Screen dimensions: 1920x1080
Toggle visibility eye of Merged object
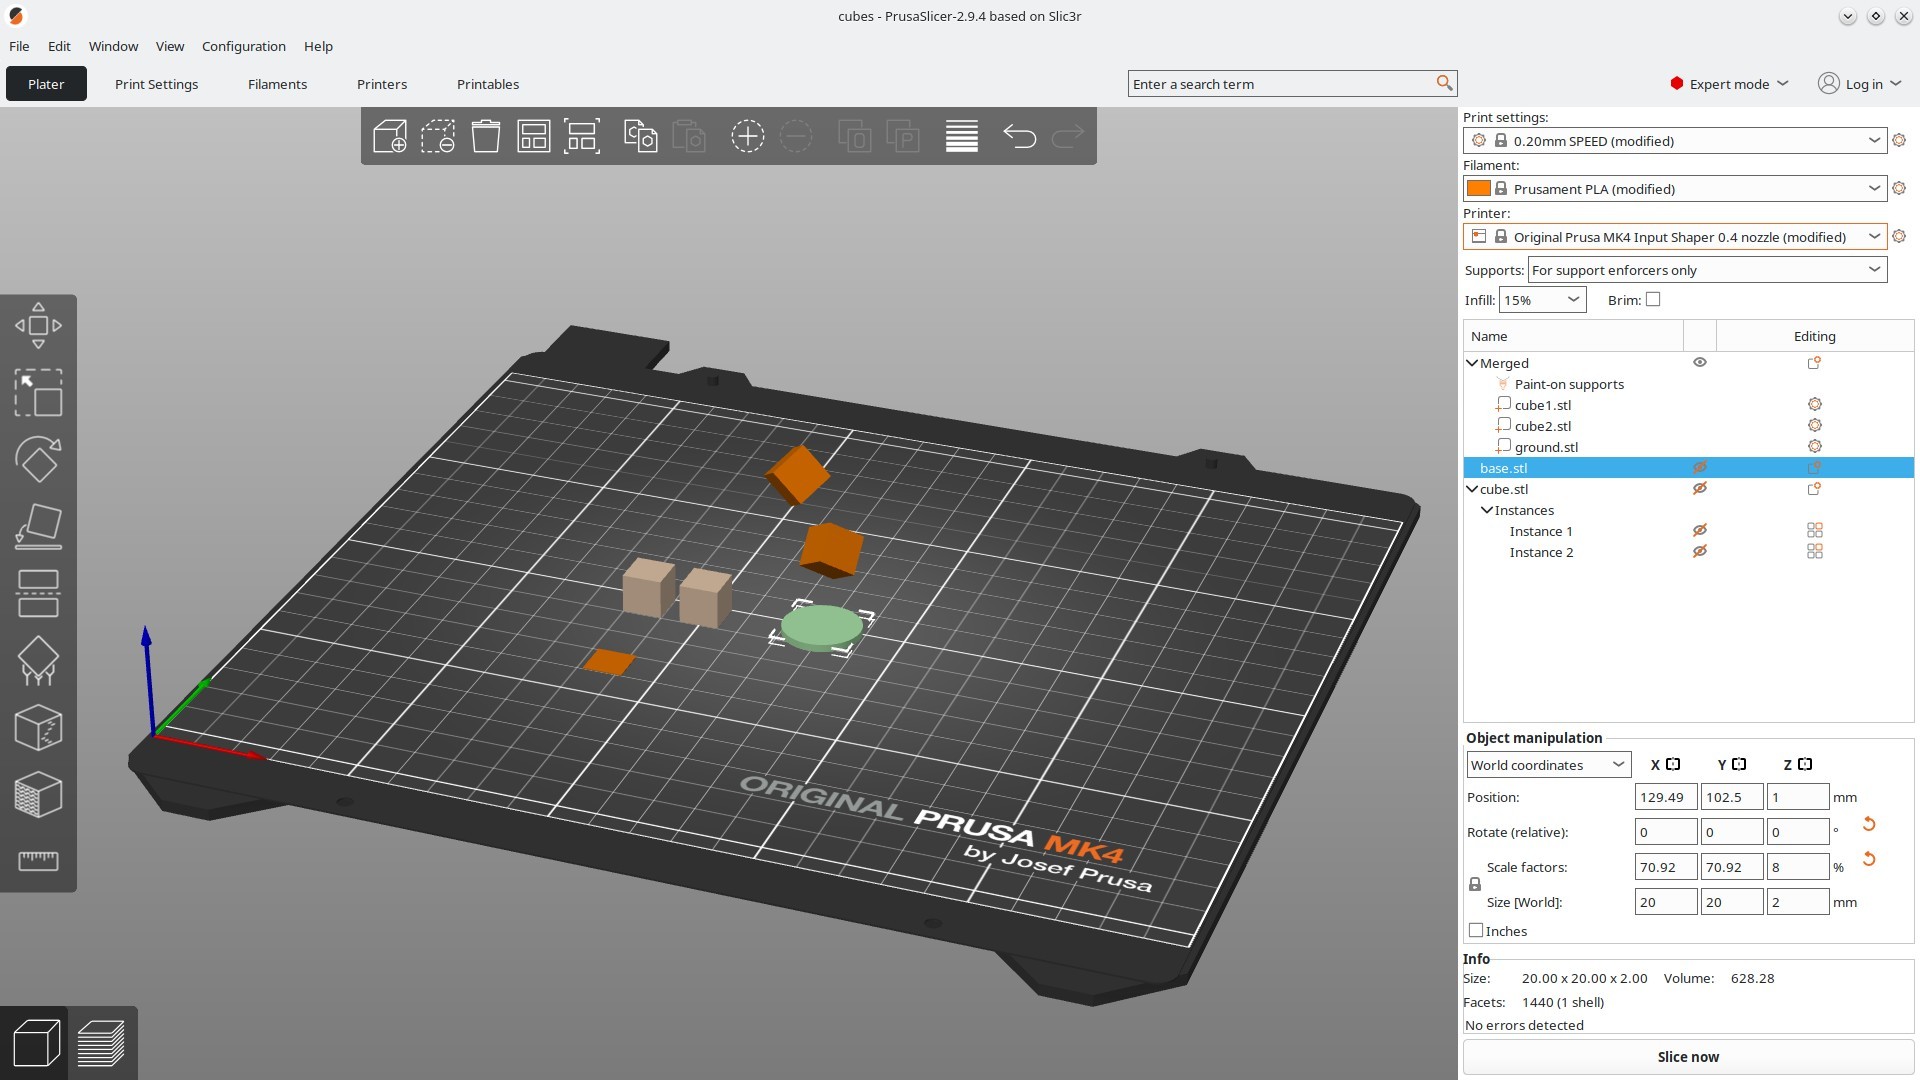(x=1699, y=363)
